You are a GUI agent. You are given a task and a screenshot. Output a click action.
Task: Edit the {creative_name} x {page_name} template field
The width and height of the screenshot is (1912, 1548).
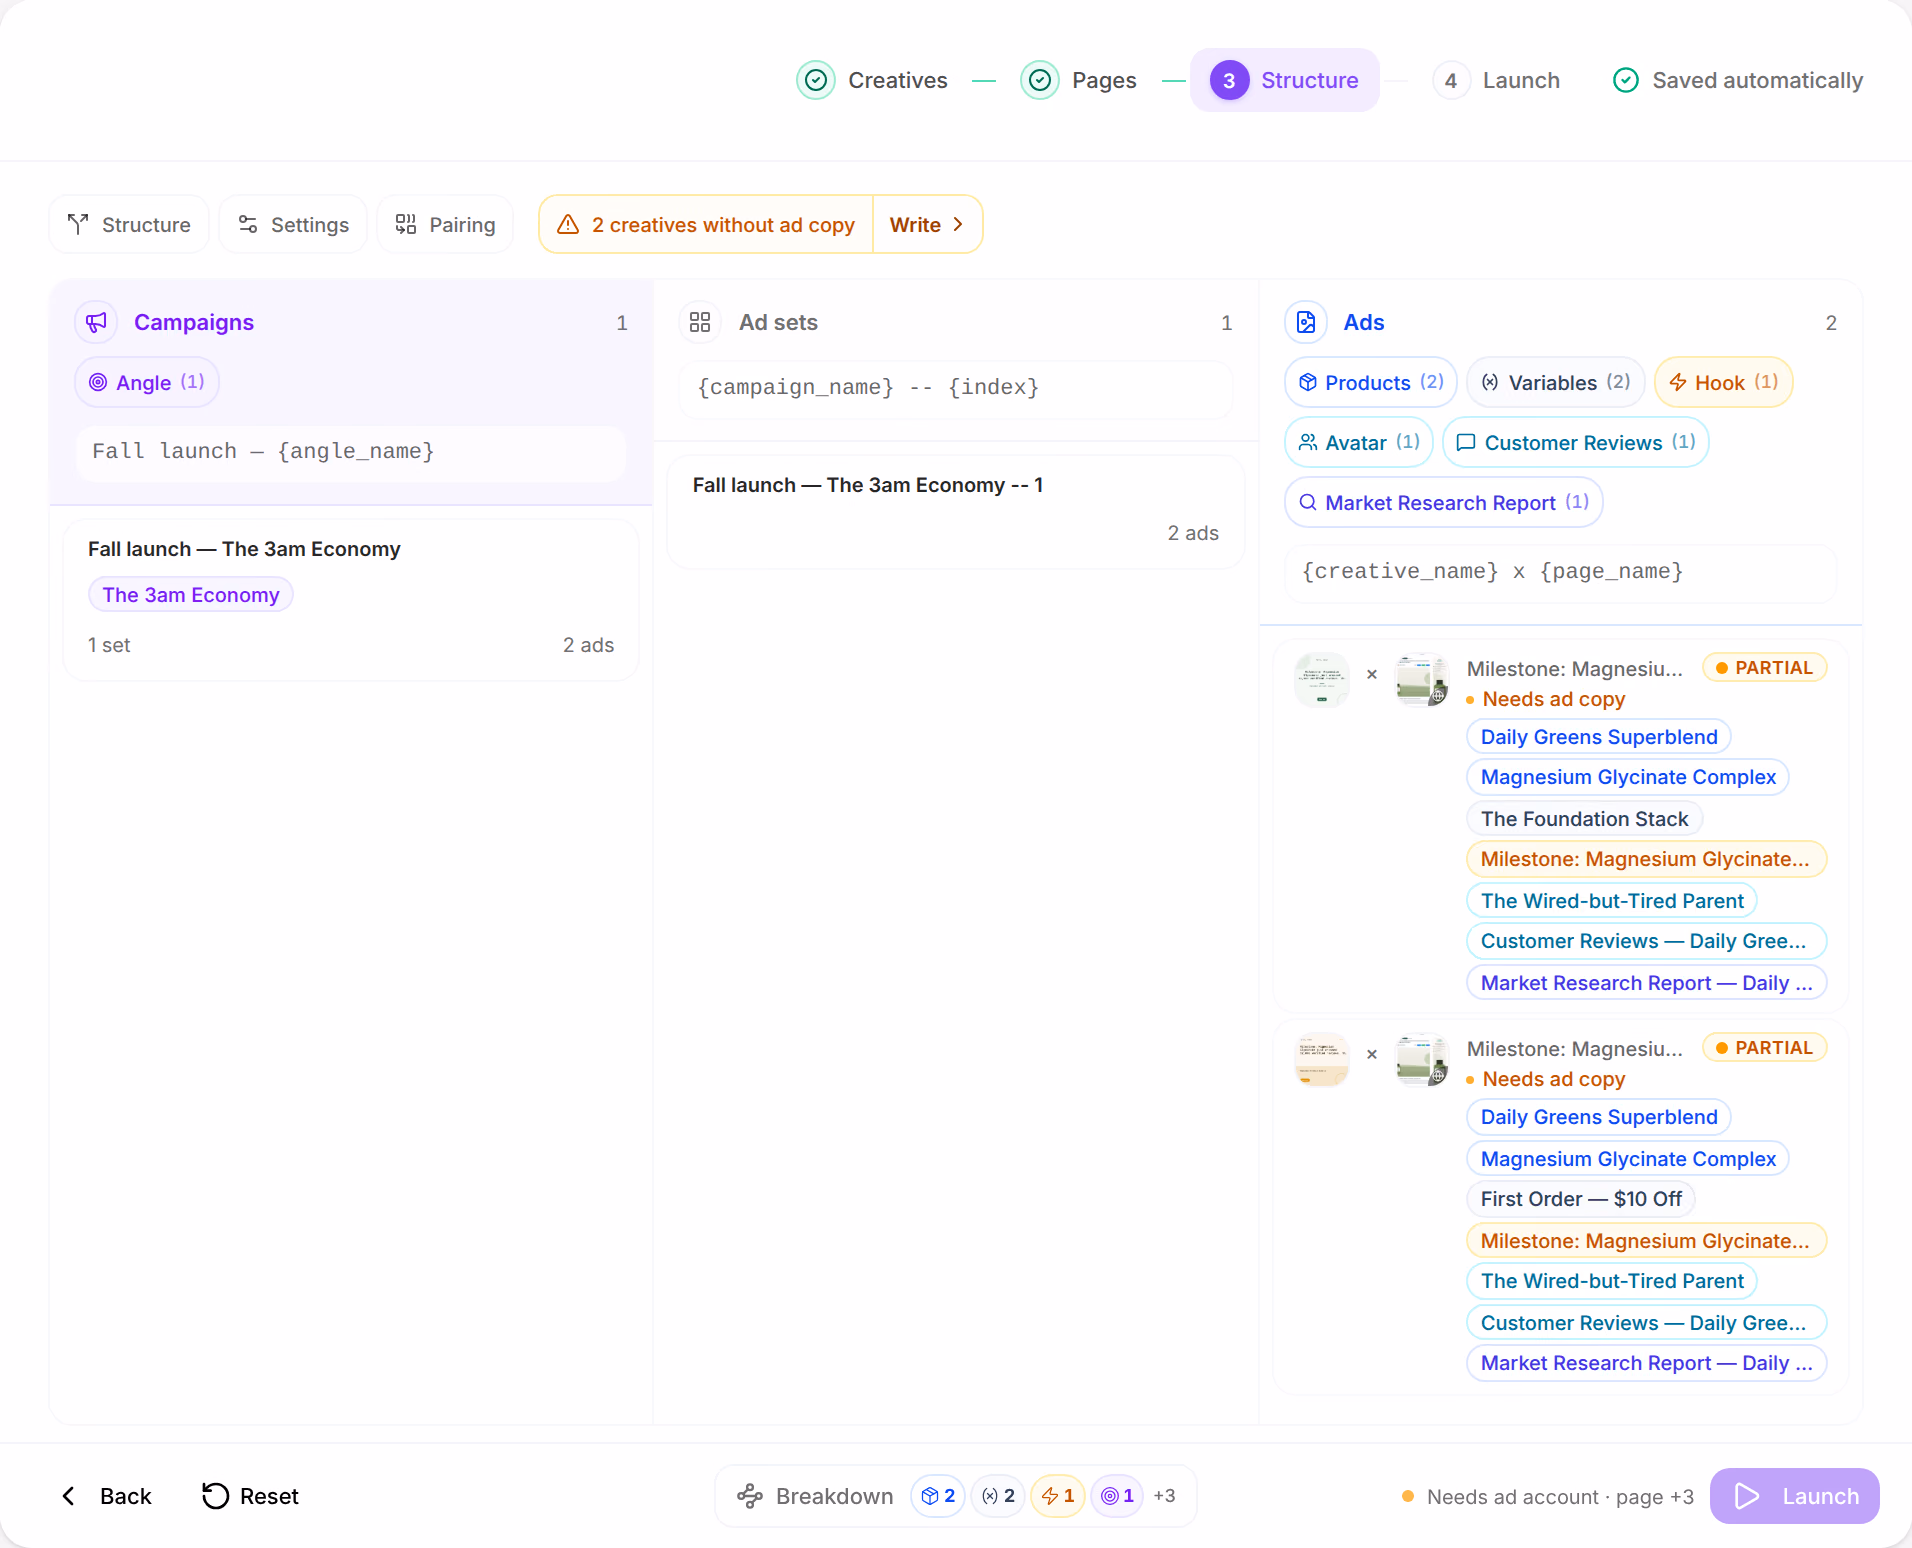pos(1560,572)
